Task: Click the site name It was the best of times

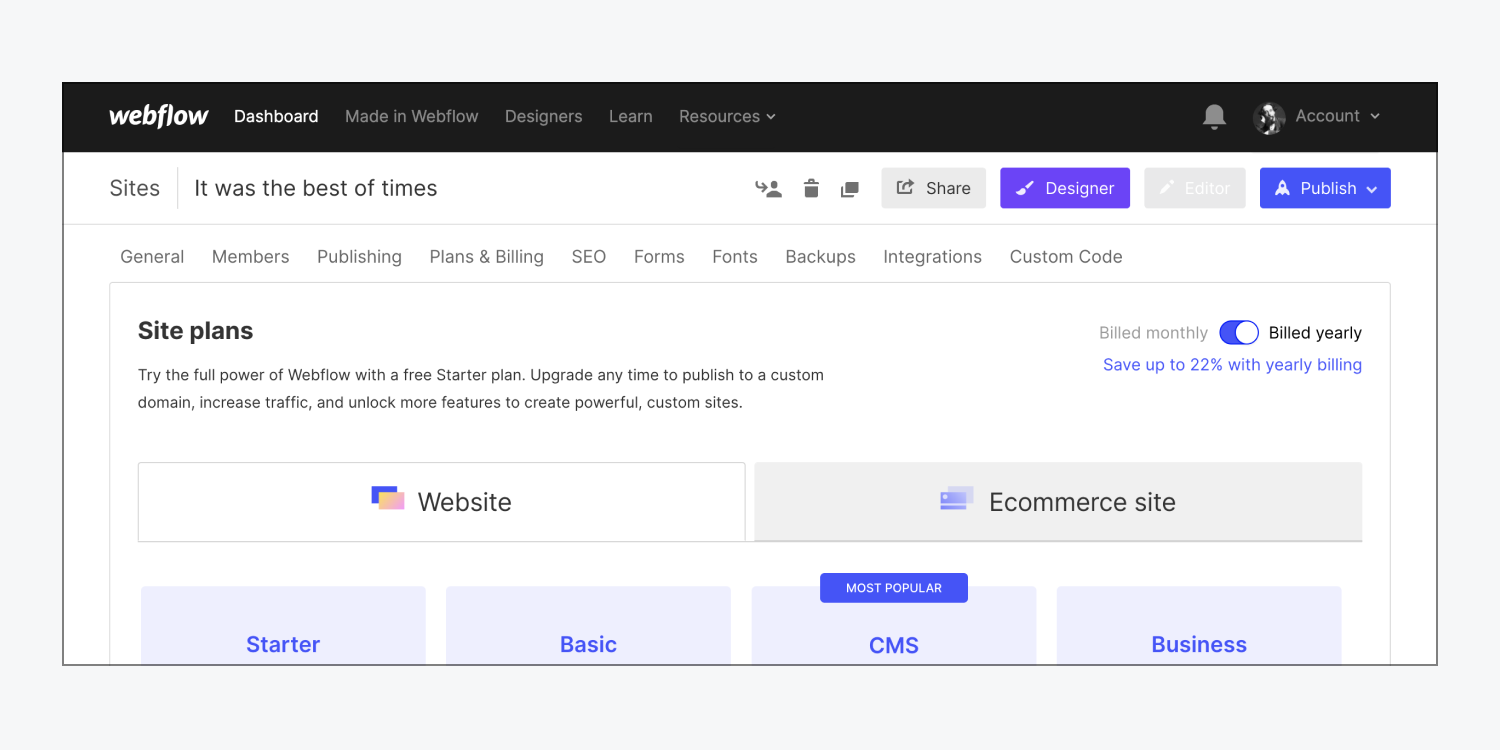Action: [316, 188]
